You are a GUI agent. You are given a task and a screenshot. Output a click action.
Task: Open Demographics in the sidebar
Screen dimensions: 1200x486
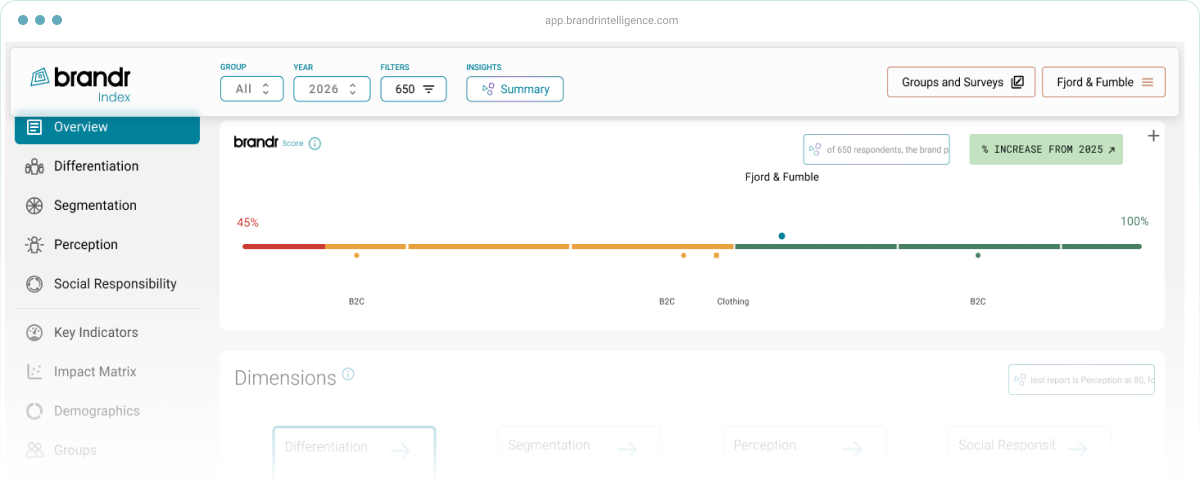coord(97,411)
